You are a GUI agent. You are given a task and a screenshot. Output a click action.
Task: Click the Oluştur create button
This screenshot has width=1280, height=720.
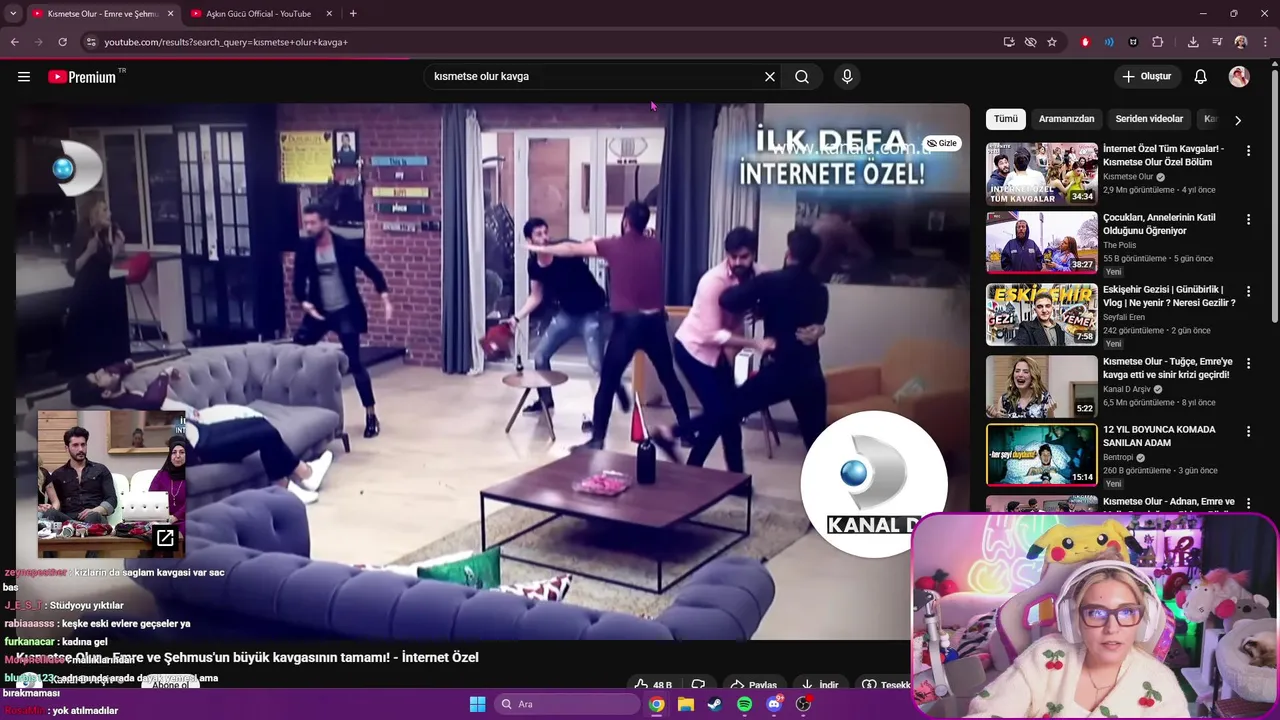(x=1146, y=77)
